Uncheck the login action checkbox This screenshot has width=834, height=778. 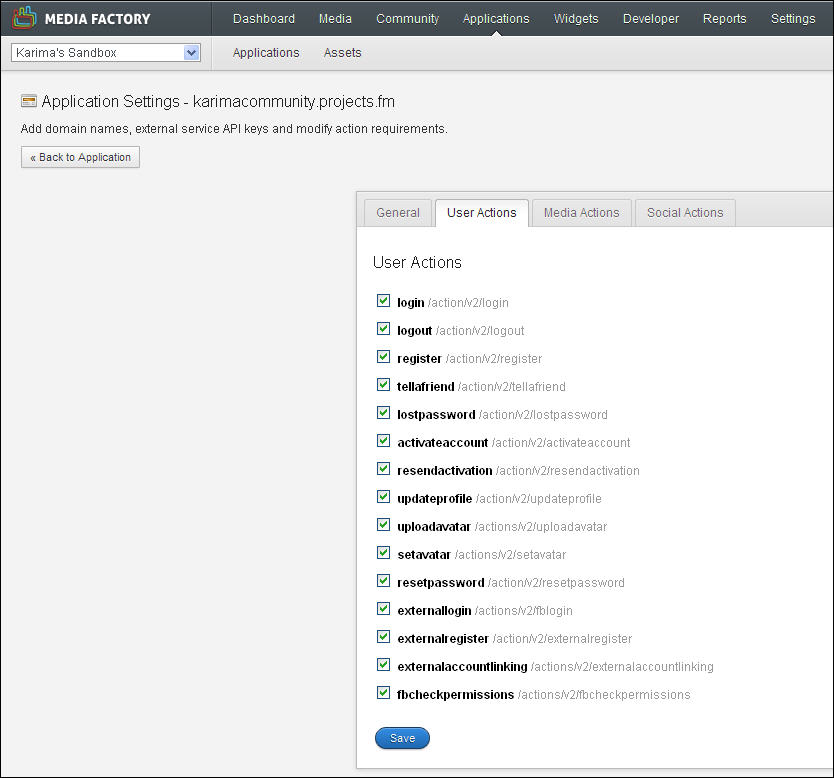pos(383,300)
